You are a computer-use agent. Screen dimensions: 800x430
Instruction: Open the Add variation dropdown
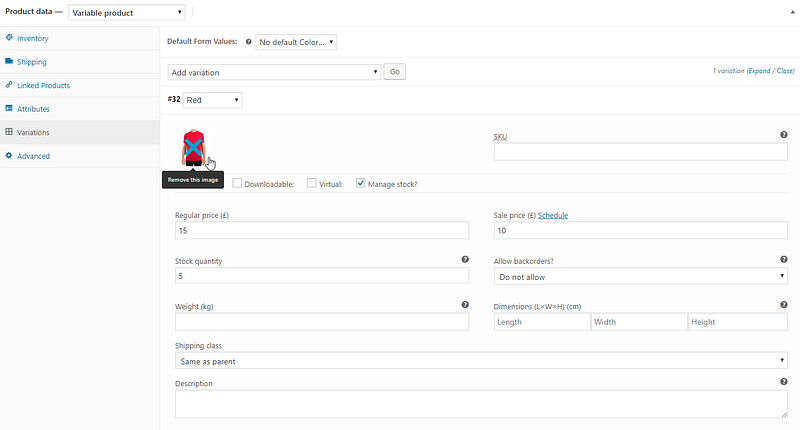click(x=274, y=72)
